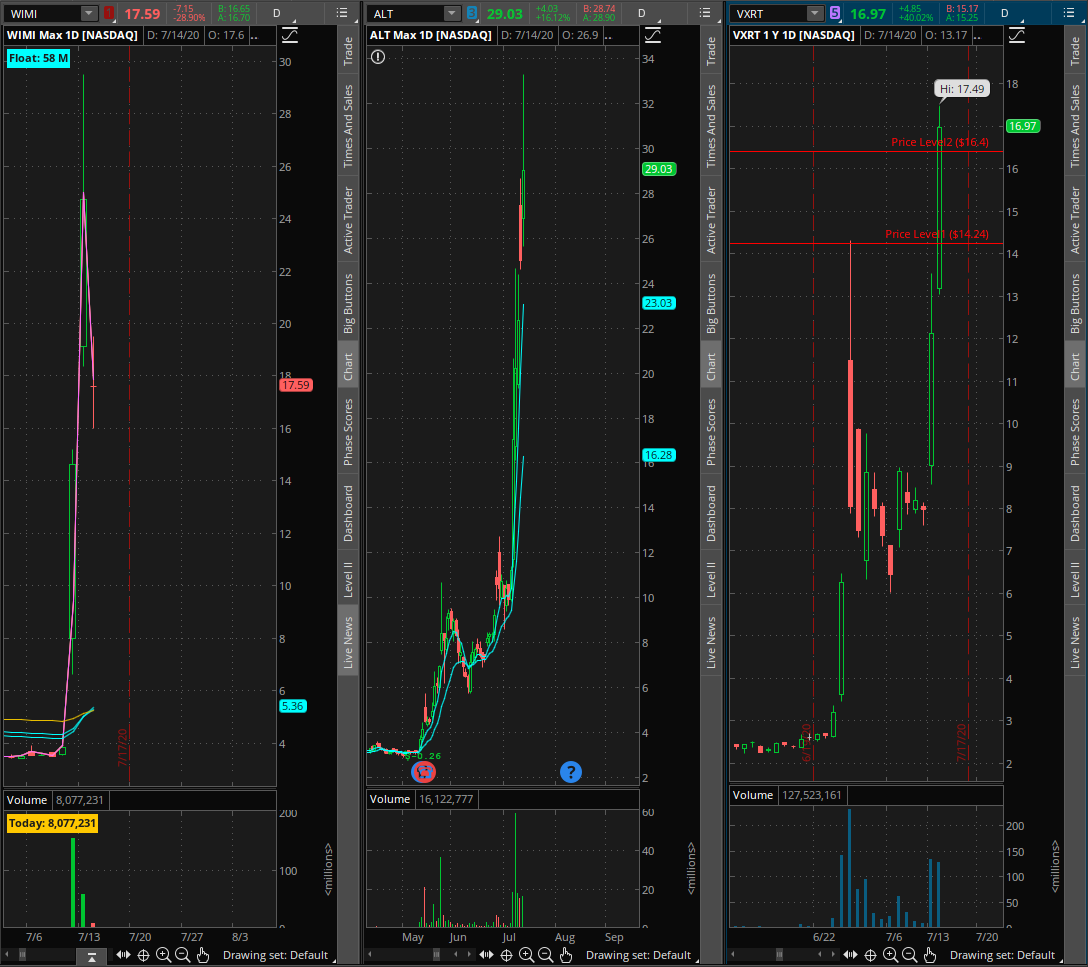
Task: Select the pointing hand tool under VXRT chart
Action: click(x=929, y=955)
